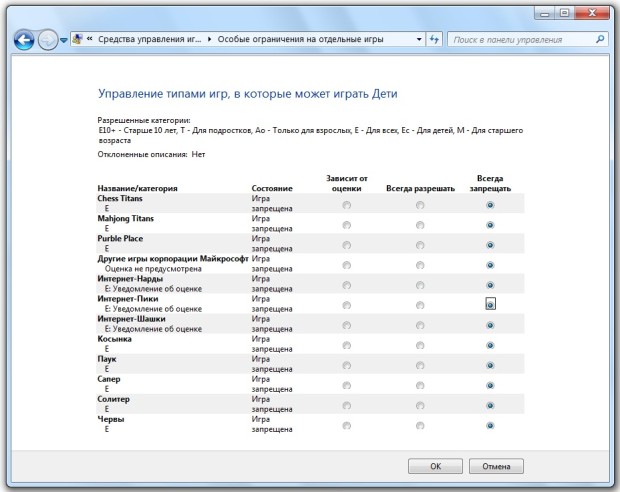Open the 'Средства управления иг...' breadcrumb
This screenshot has height=492, width=620.
tap(149, 39)
